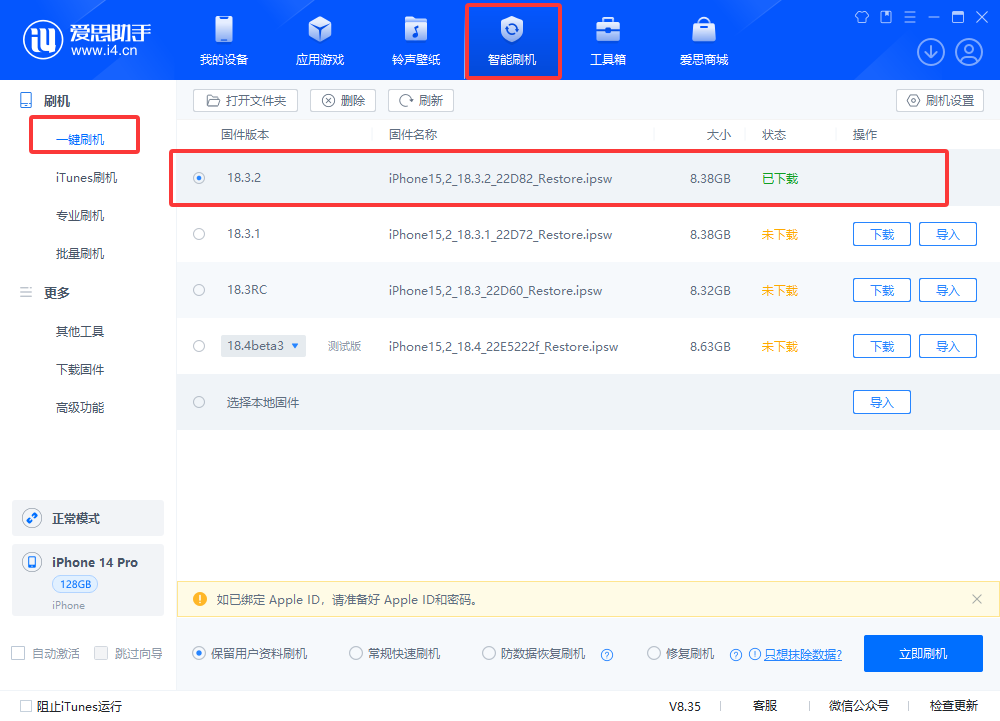Collapse the 更多 sidebar section

pos(25,292)
